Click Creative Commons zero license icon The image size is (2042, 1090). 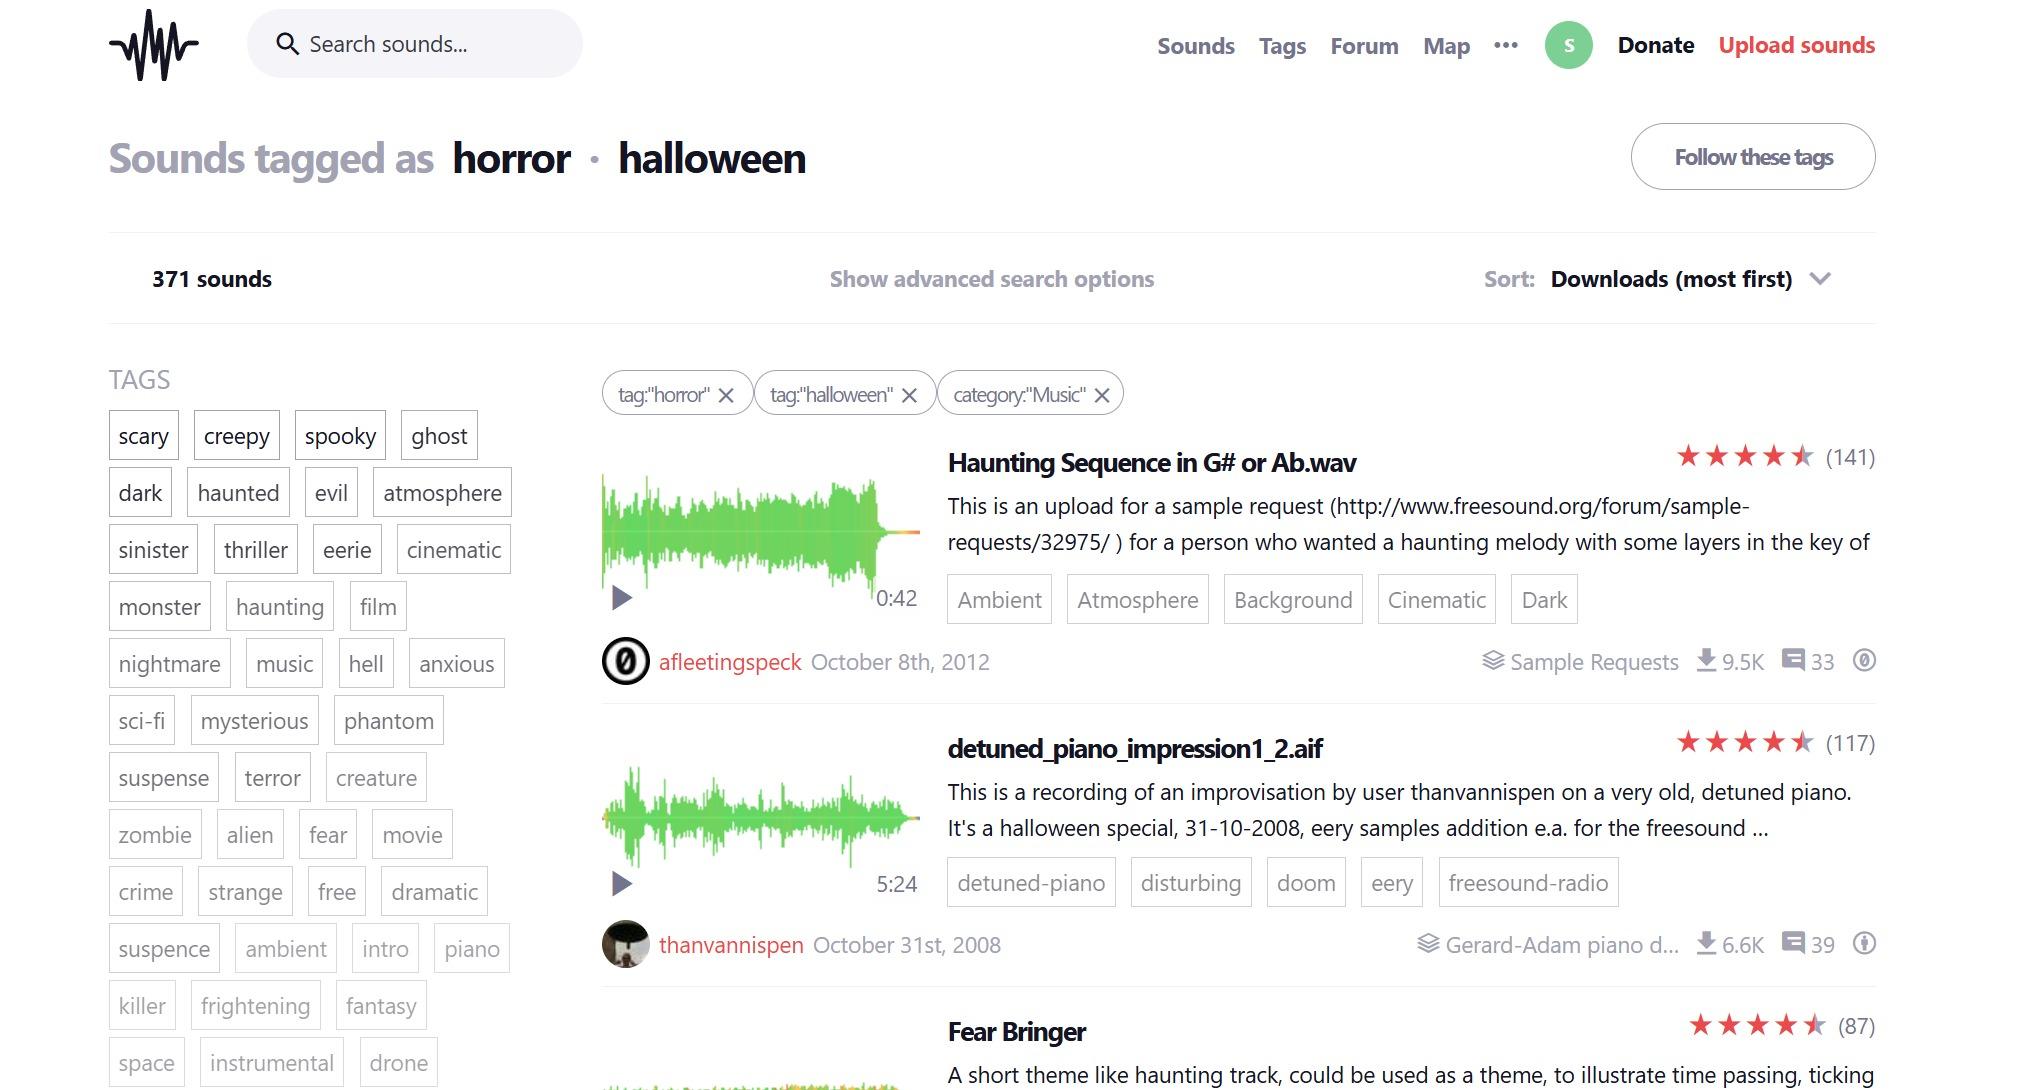[1864, 660]
